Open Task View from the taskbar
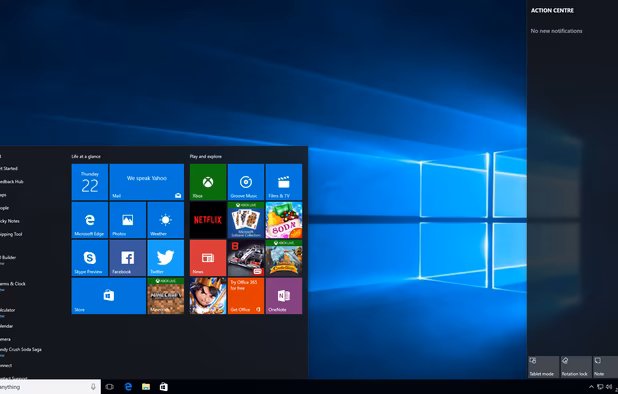 coord(110,387)
